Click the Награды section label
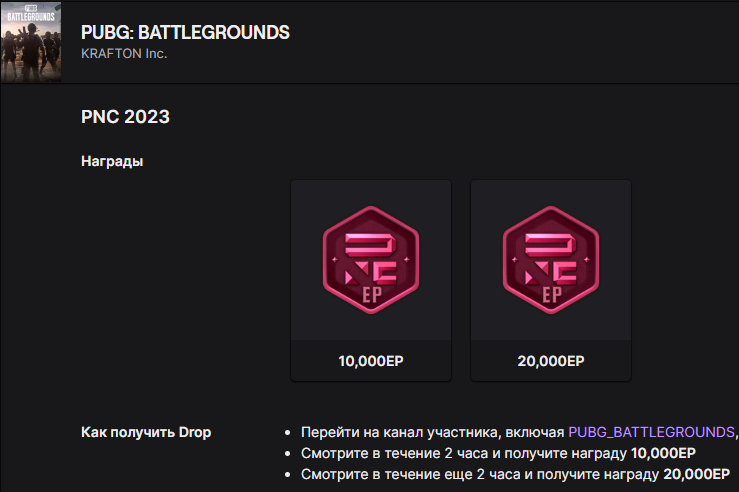 112,161
